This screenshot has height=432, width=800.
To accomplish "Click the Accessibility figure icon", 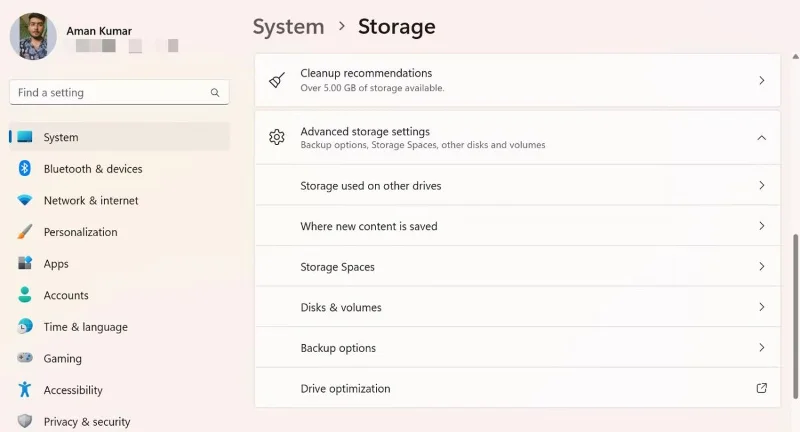I will coord(24,389).
